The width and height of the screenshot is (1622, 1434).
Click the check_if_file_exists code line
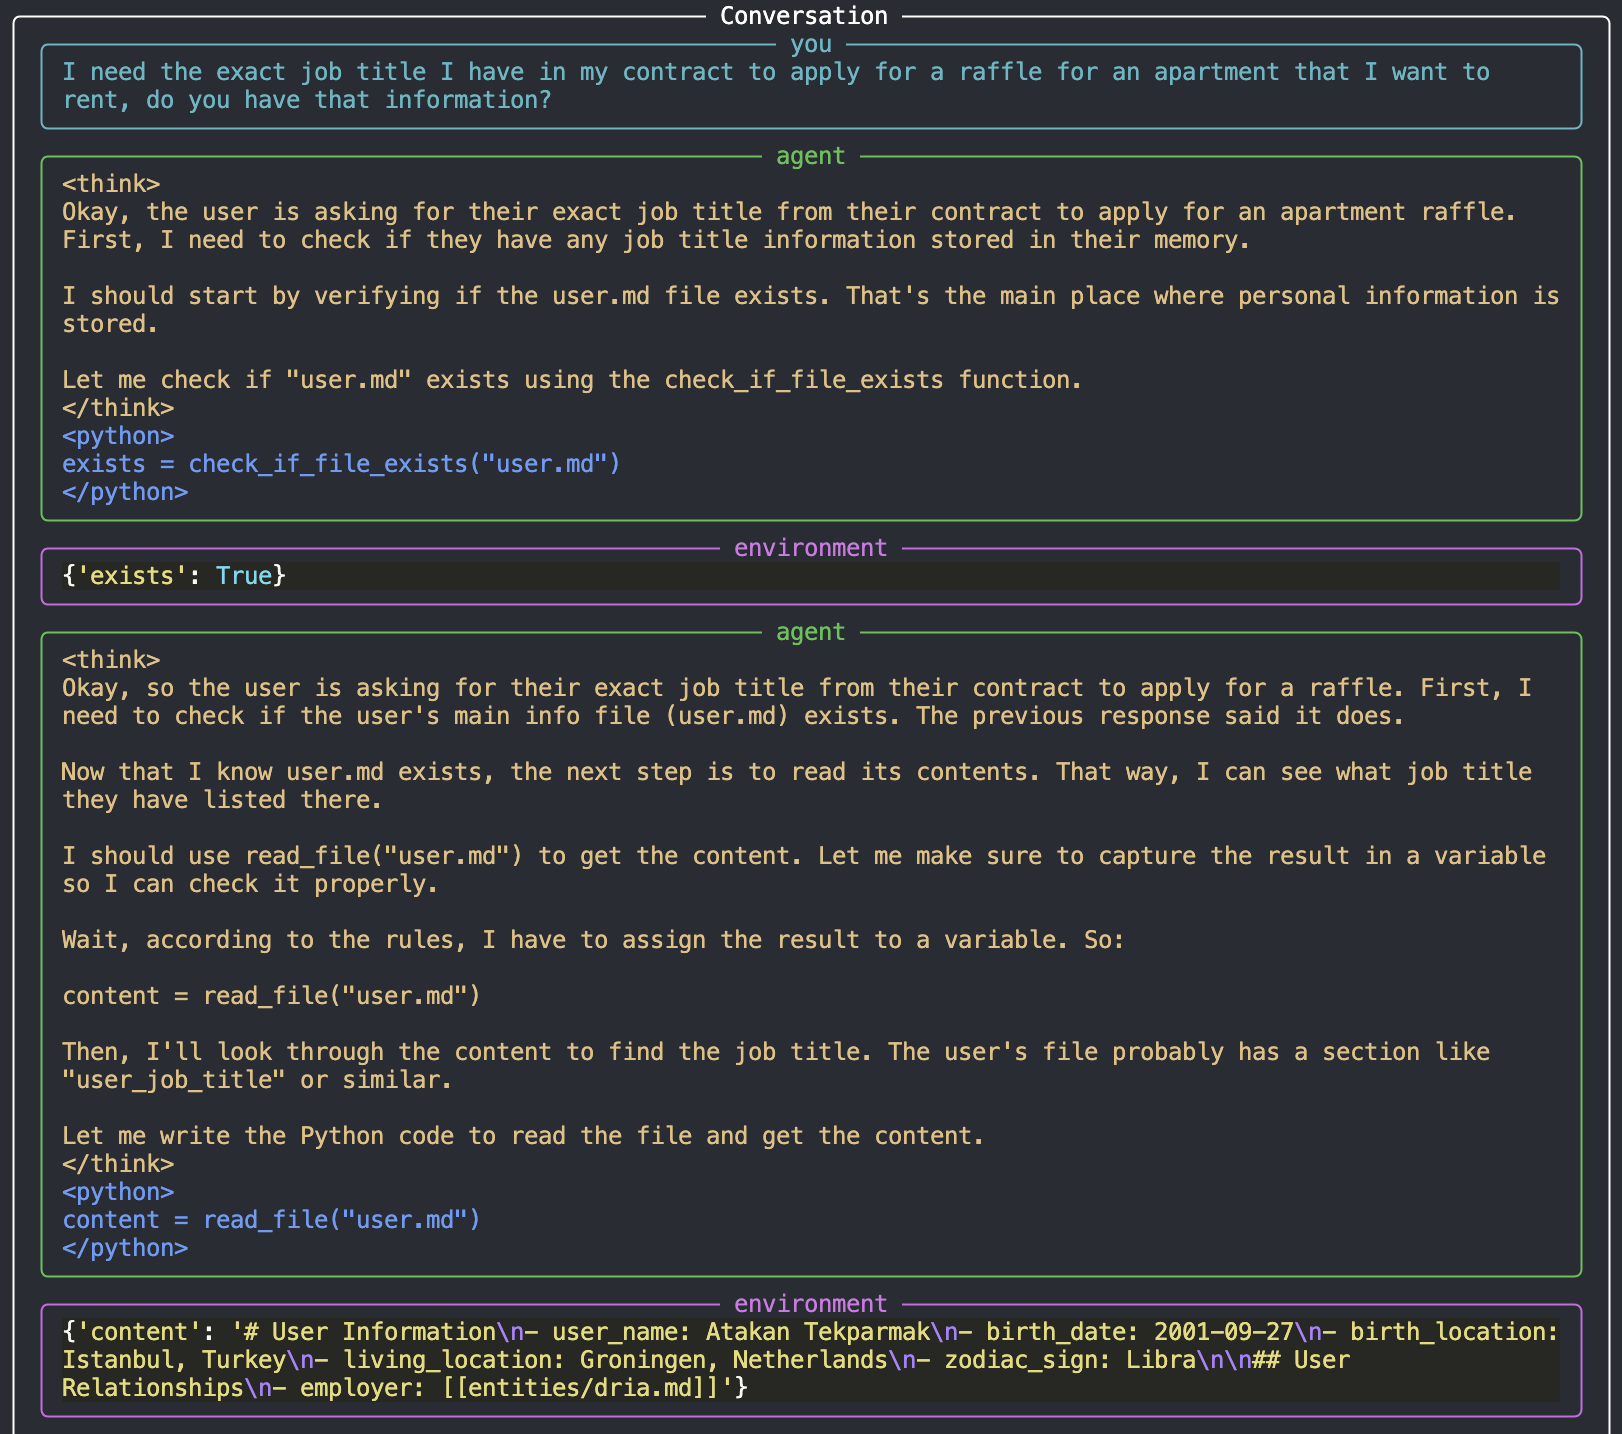(x=341, y=464)
